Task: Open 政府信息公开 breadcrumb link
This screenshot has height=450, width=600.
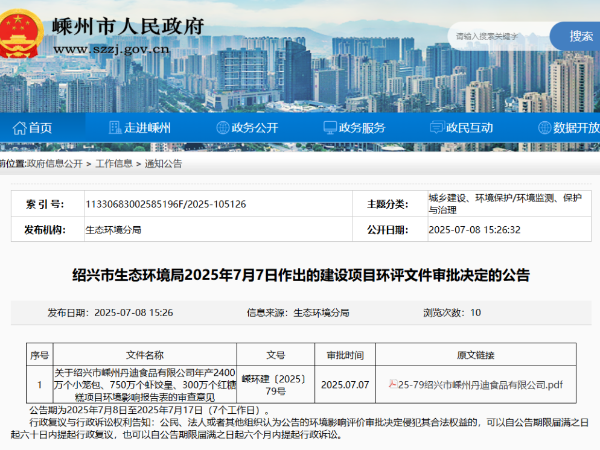Action: (x=55, y=163)
